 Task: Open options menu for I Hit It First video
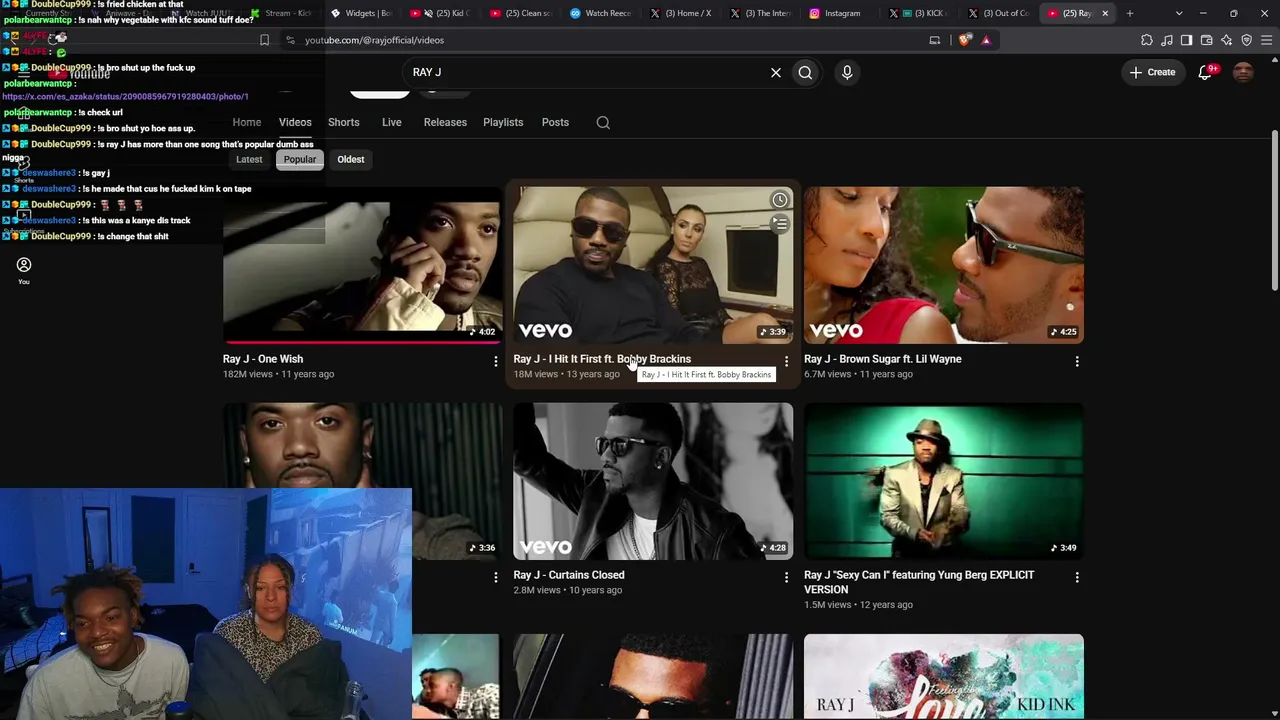[786, 361]
